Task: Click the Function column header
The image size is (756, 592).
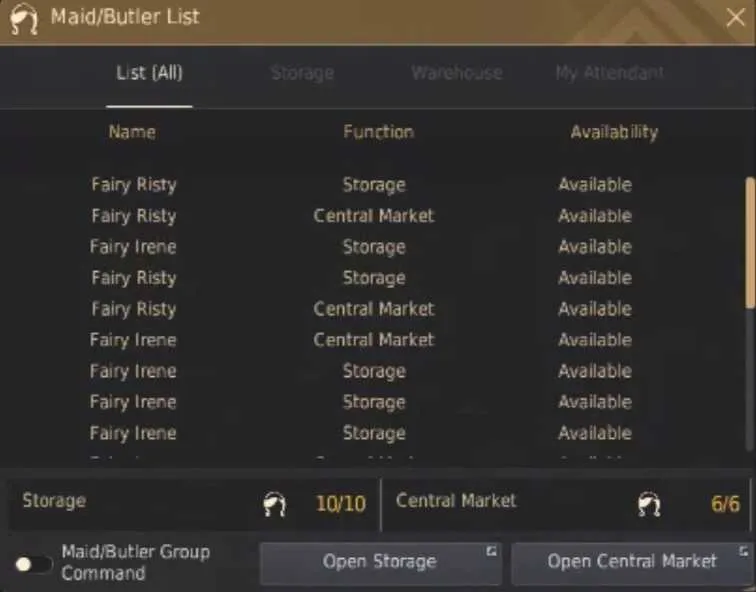Action: point(378,132)
